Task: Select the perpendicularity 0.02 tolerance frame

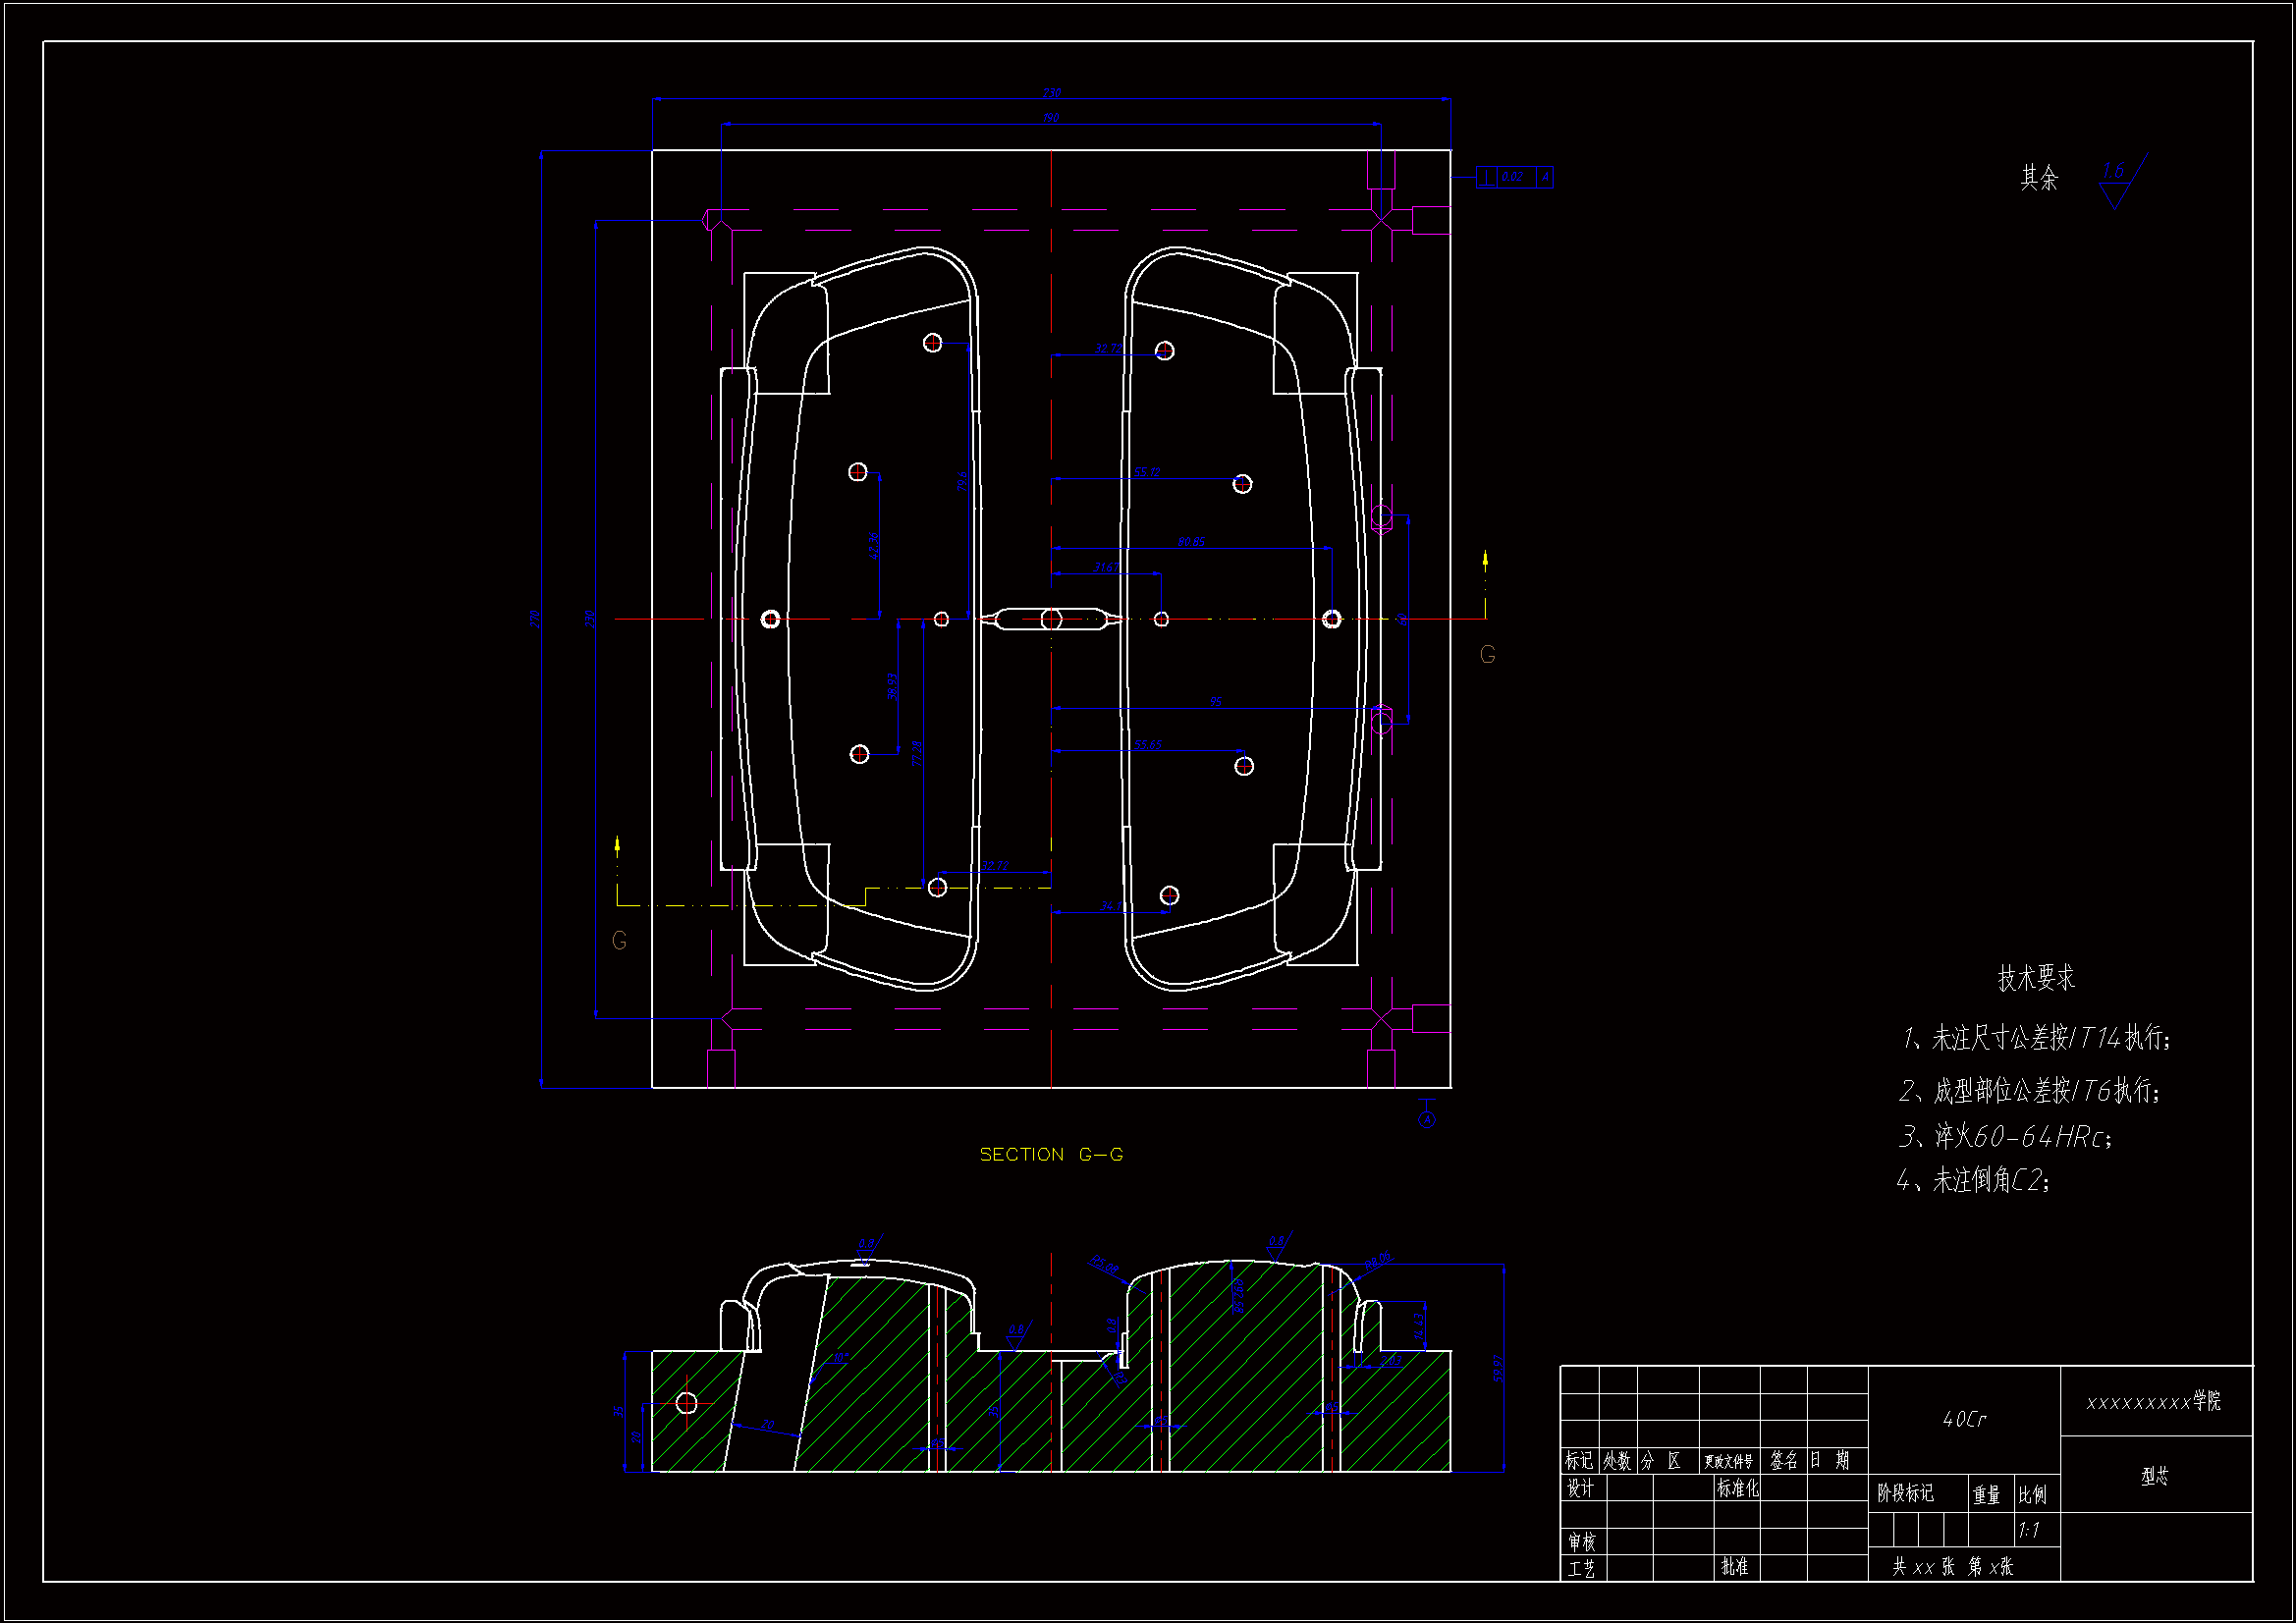Action: (x=1513, y=177)
